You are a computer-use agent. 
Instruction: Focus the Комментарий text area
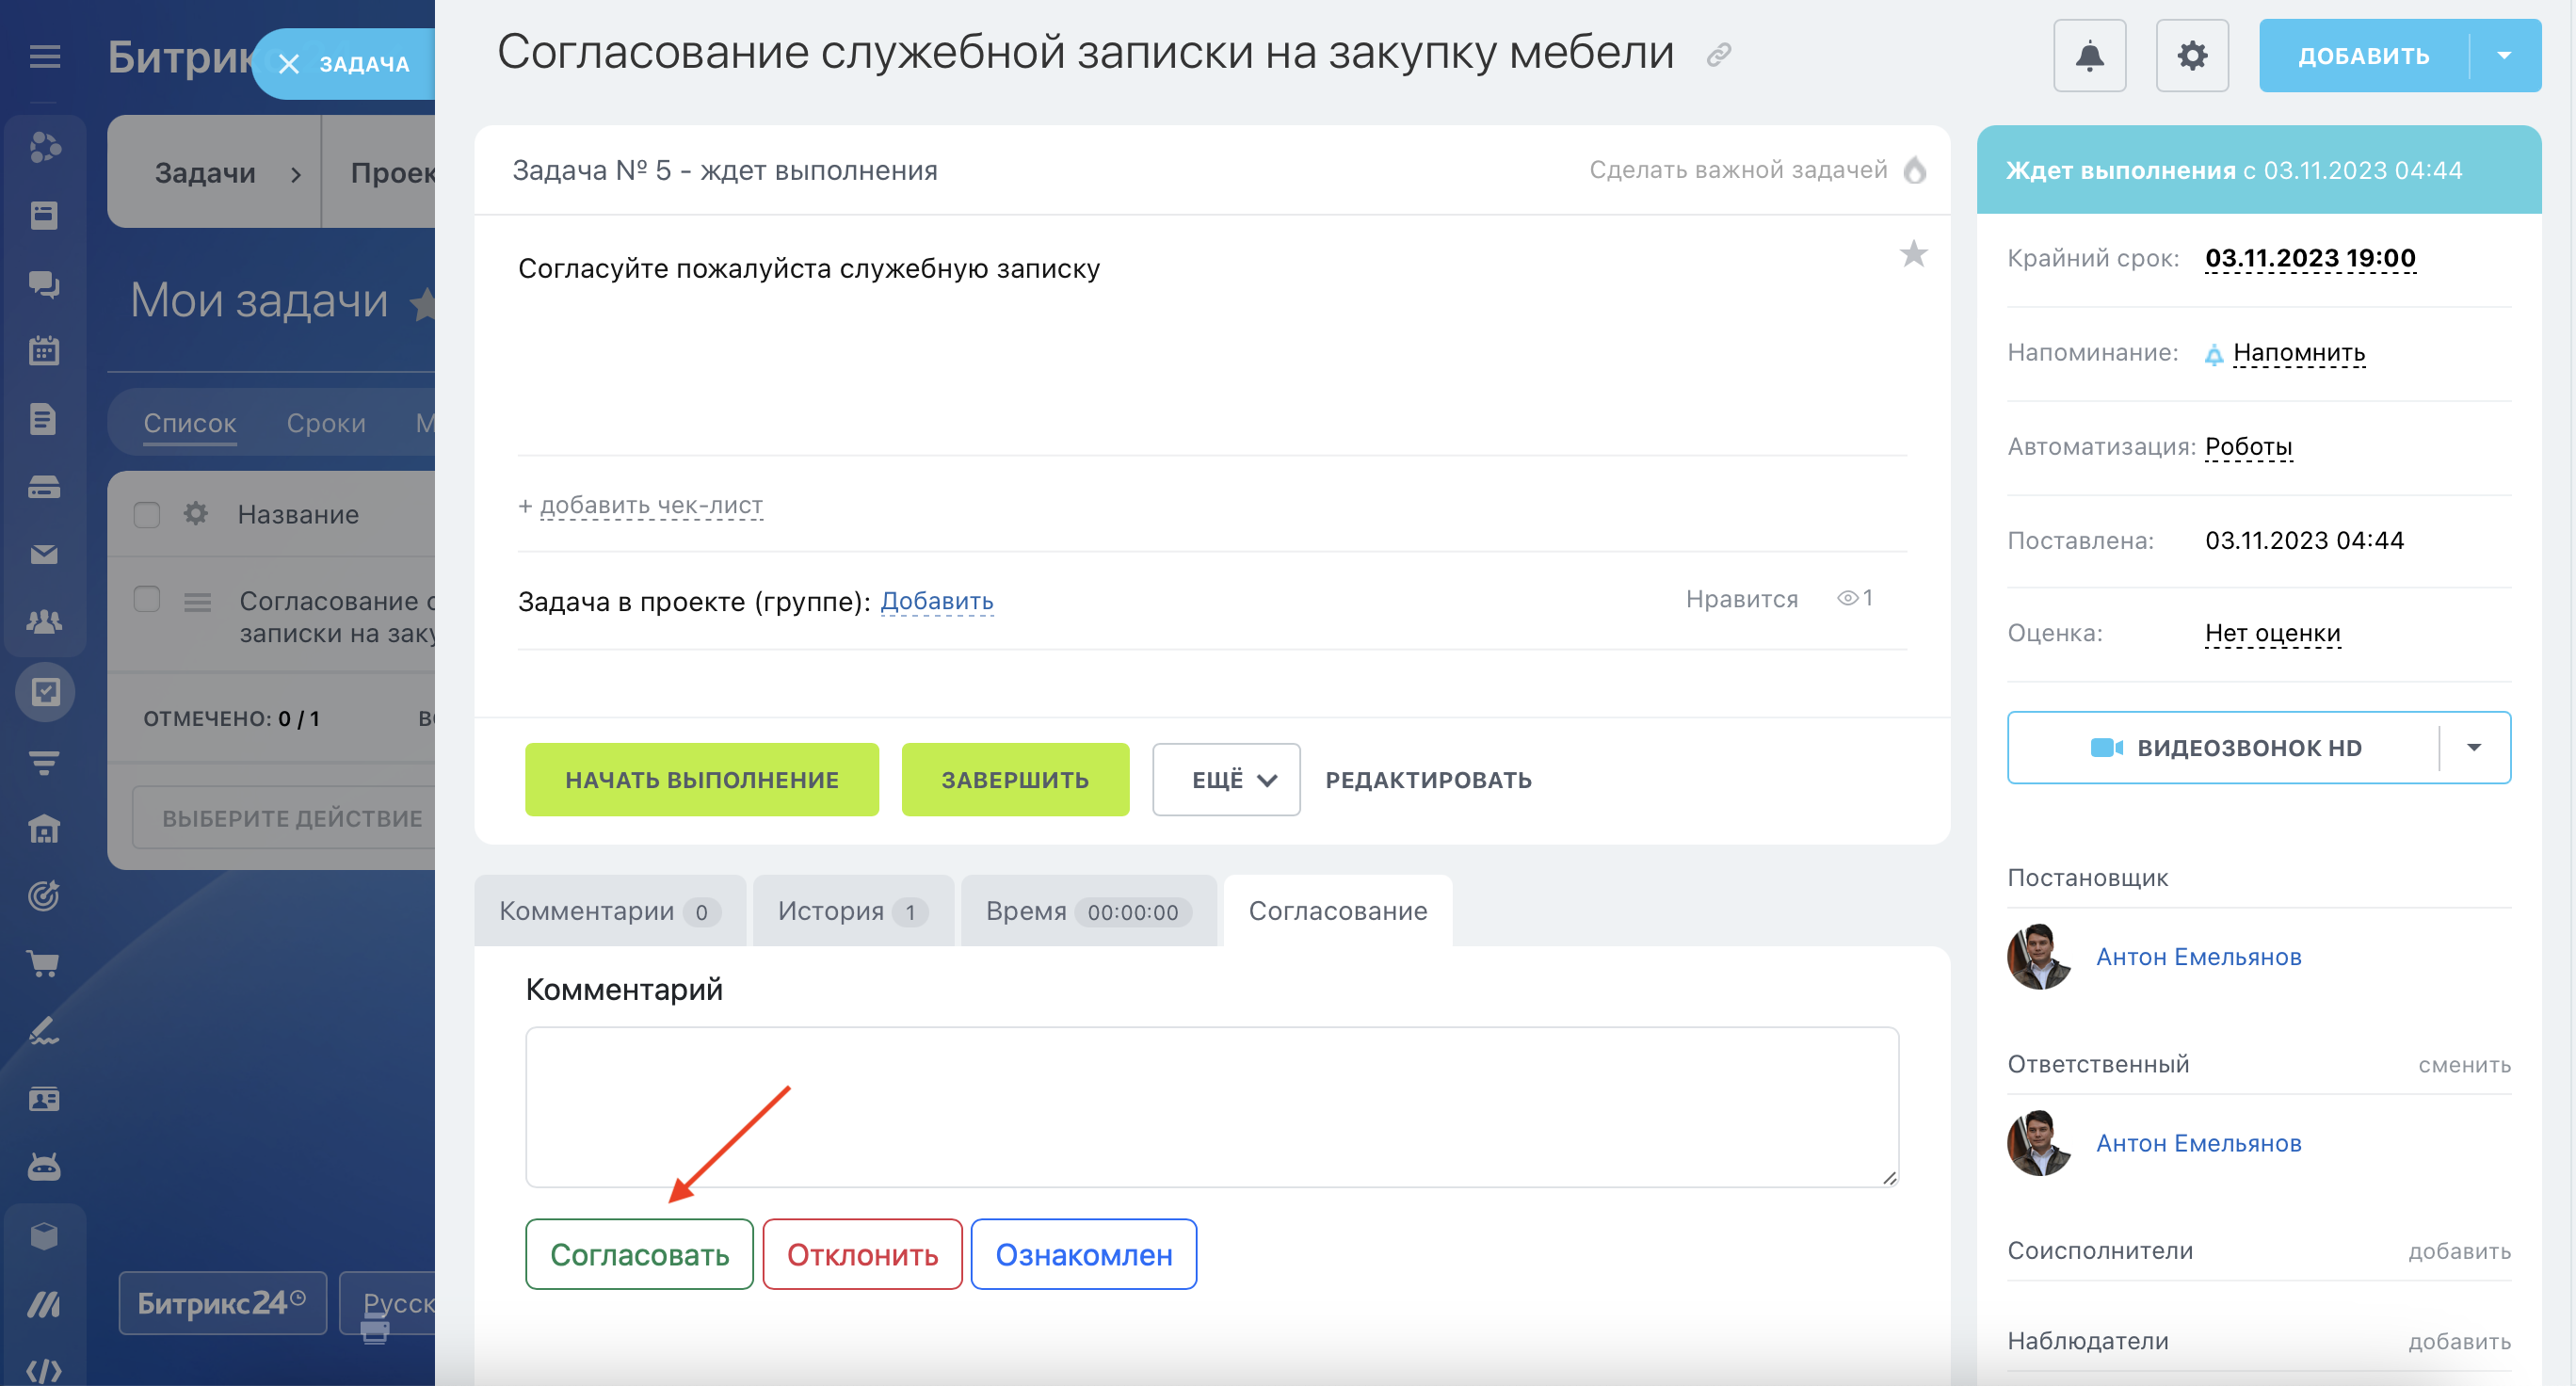(1211, 1106)
